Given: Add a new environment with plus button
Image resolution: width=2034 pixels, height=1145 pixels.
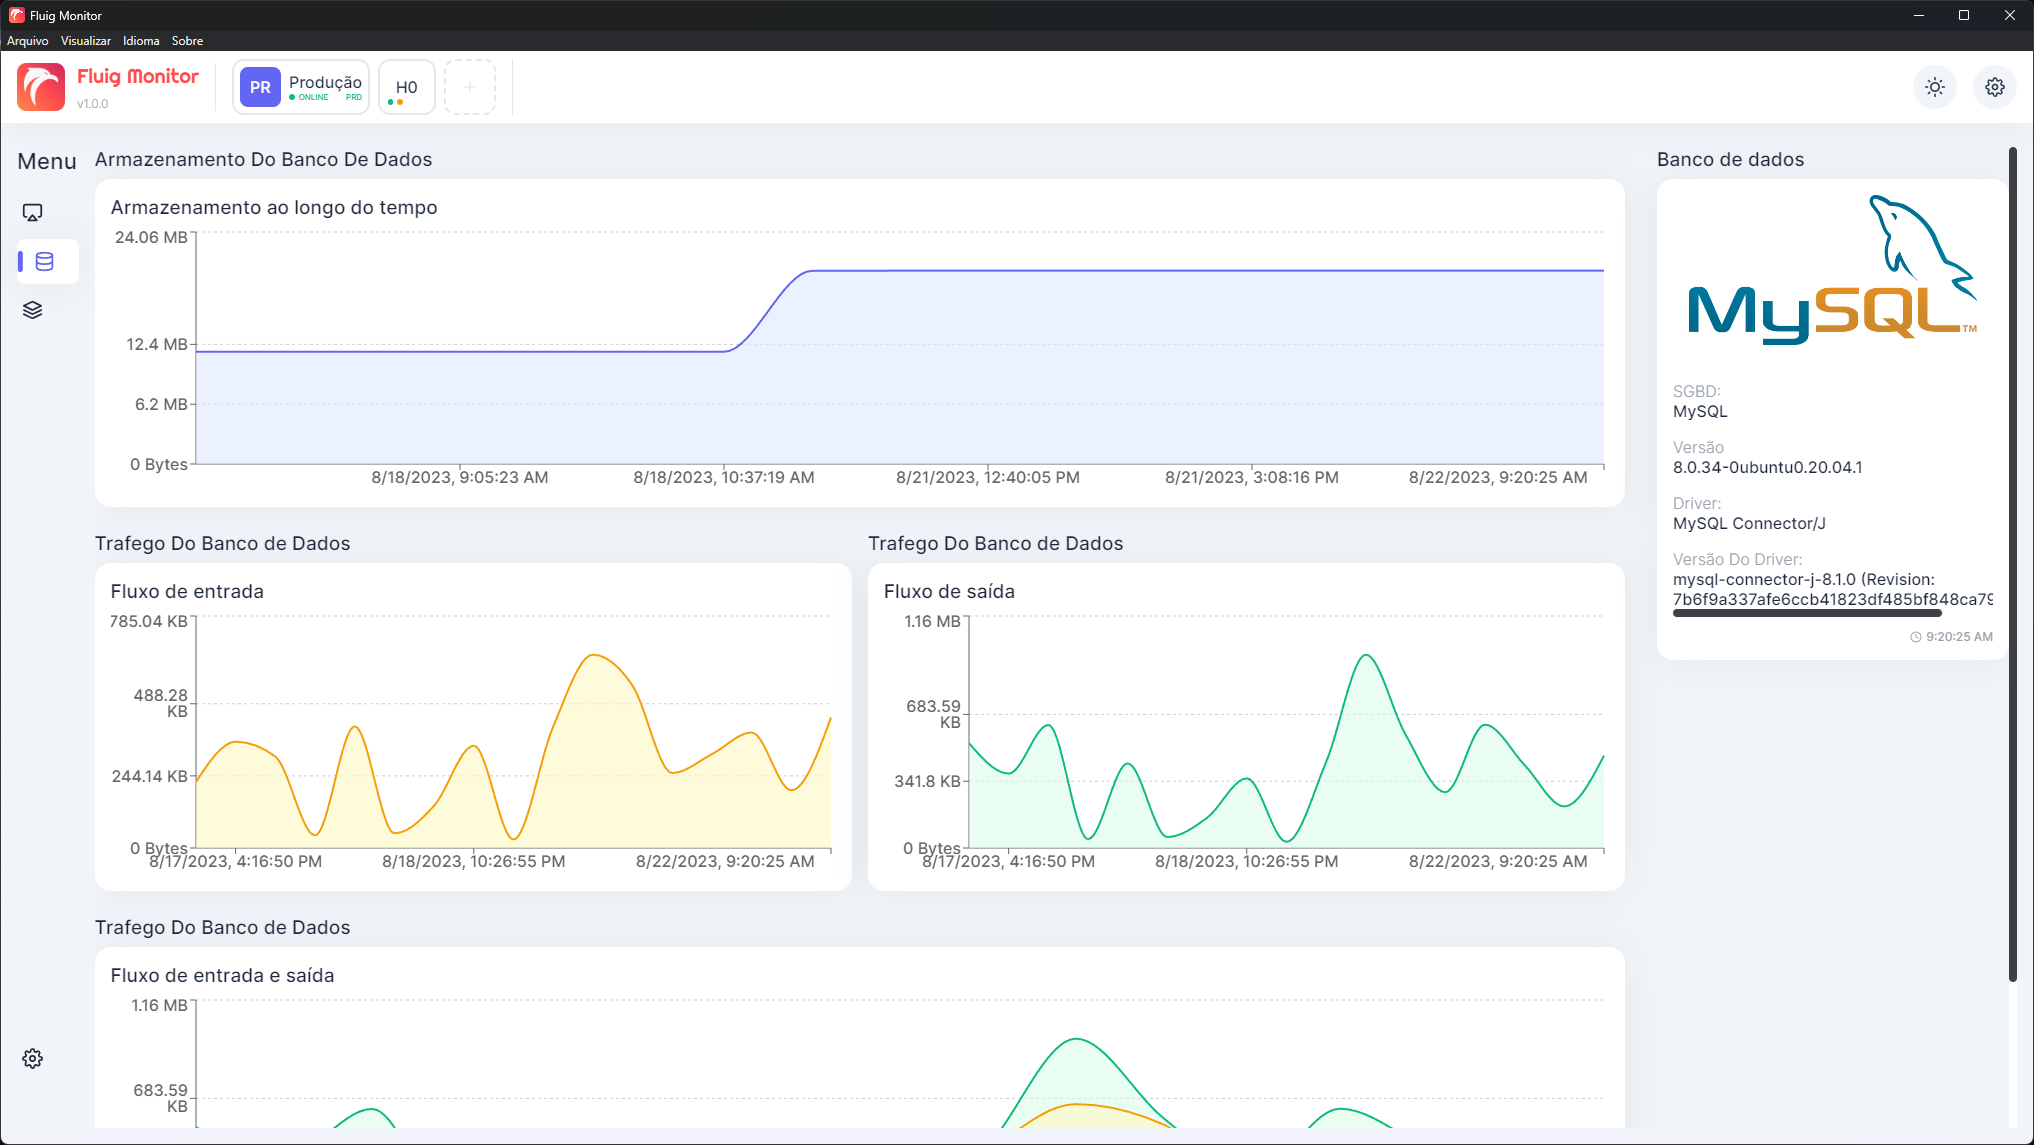Looking at the screenshot, I should (x=470, y=87).
